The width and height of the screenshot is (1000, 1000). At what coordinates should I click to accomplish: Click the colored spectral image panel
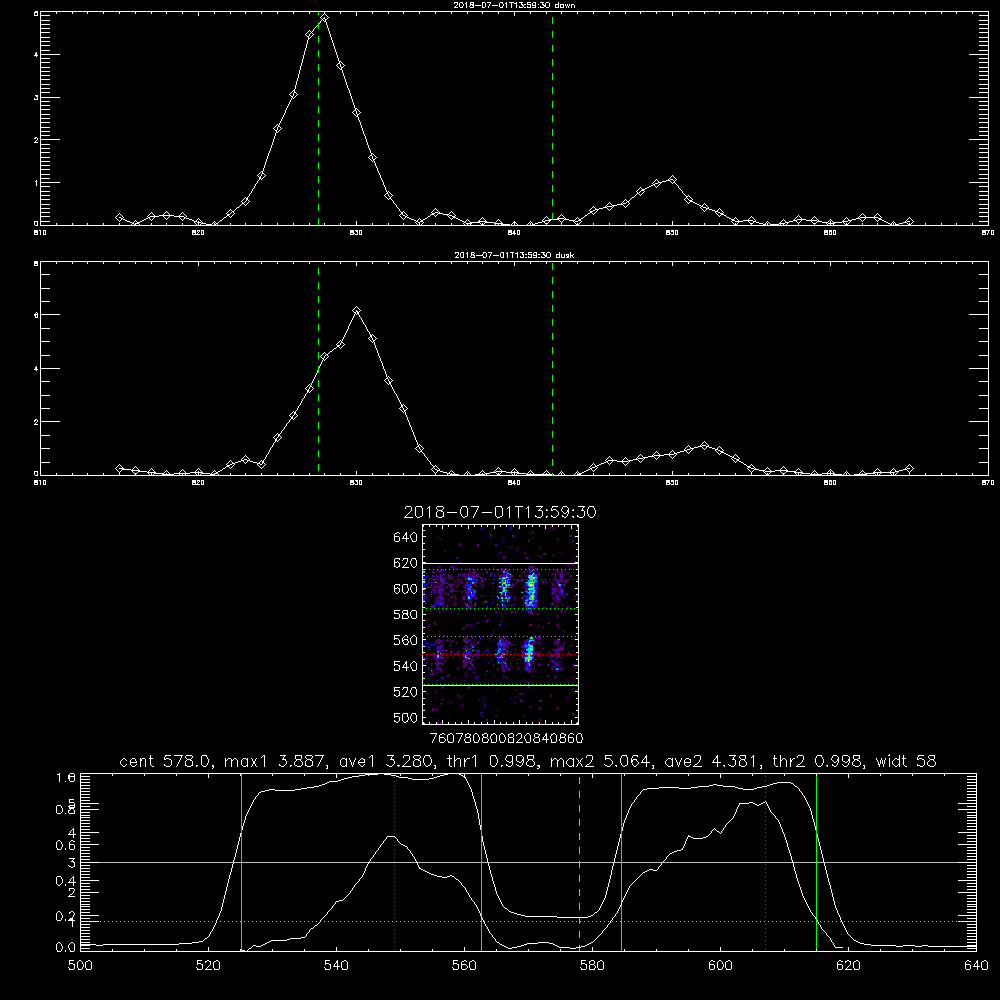click(500, 624)
